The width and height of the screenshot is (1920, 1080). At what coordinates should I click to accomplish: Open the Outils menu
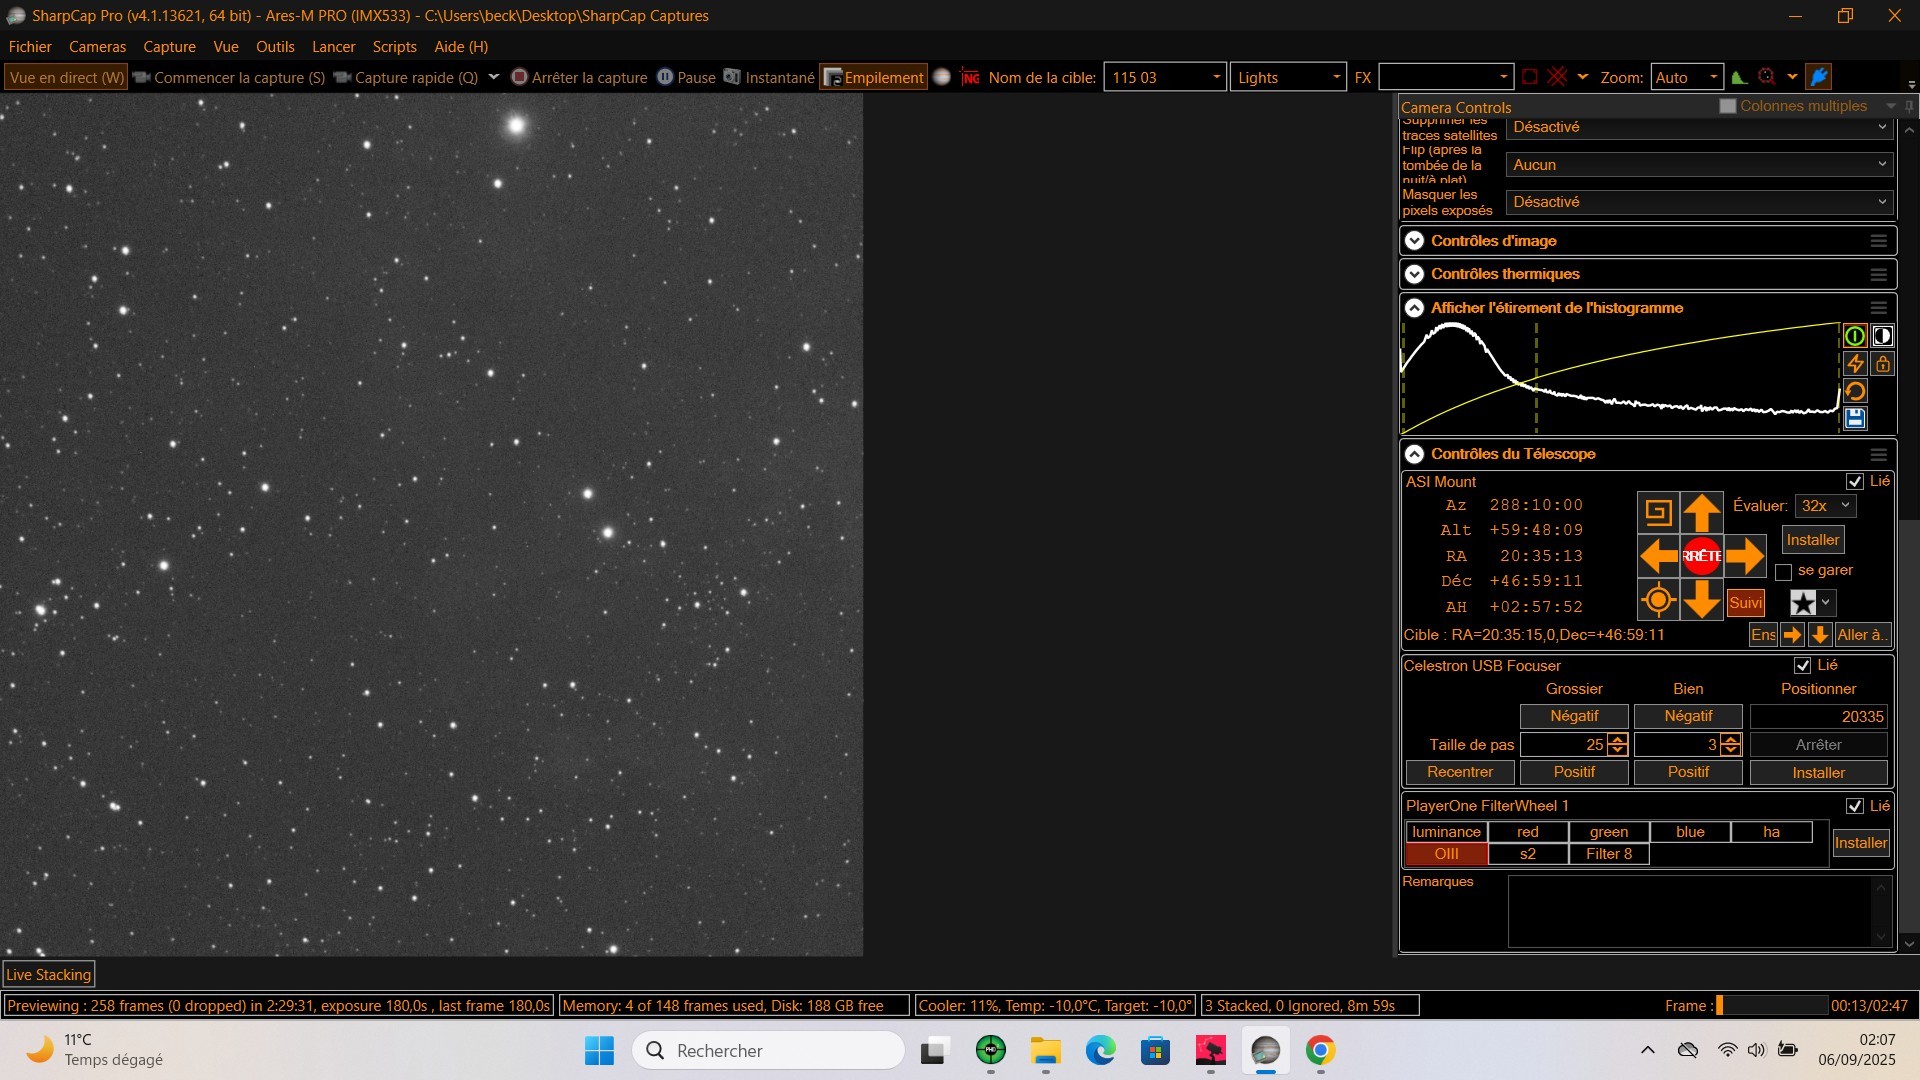[275, 47]
